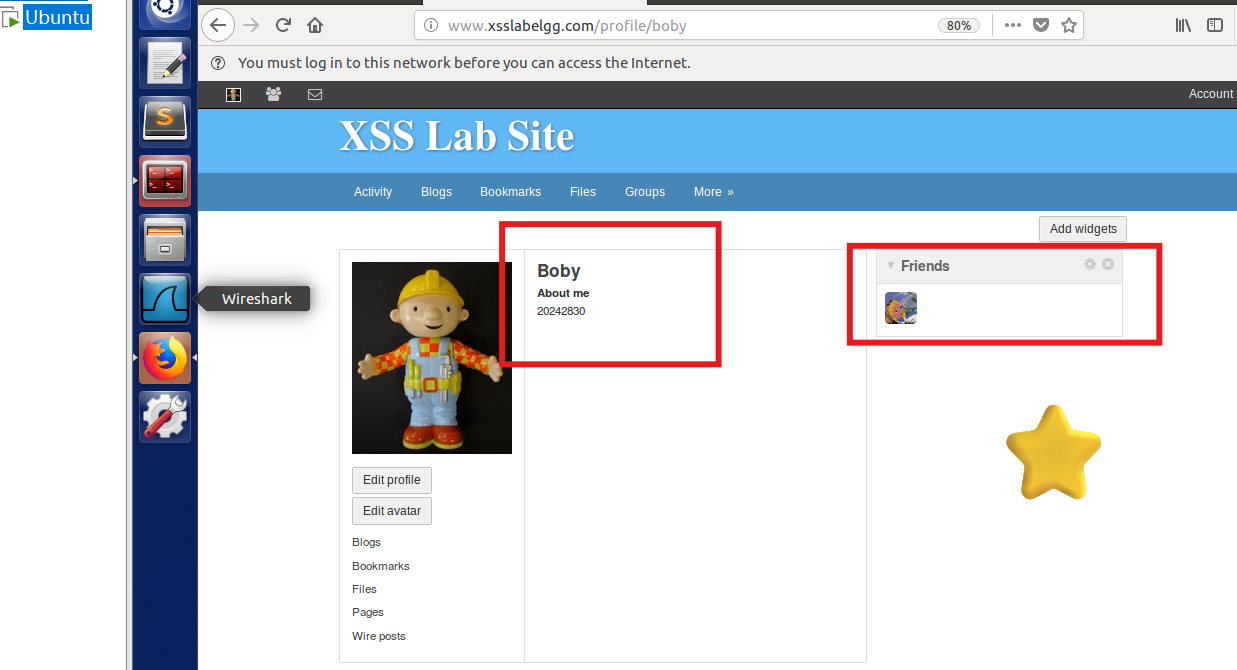1237x670 pixels.
Task: Launch Sublime Text from launcher
Action: [x=165, y=122]
